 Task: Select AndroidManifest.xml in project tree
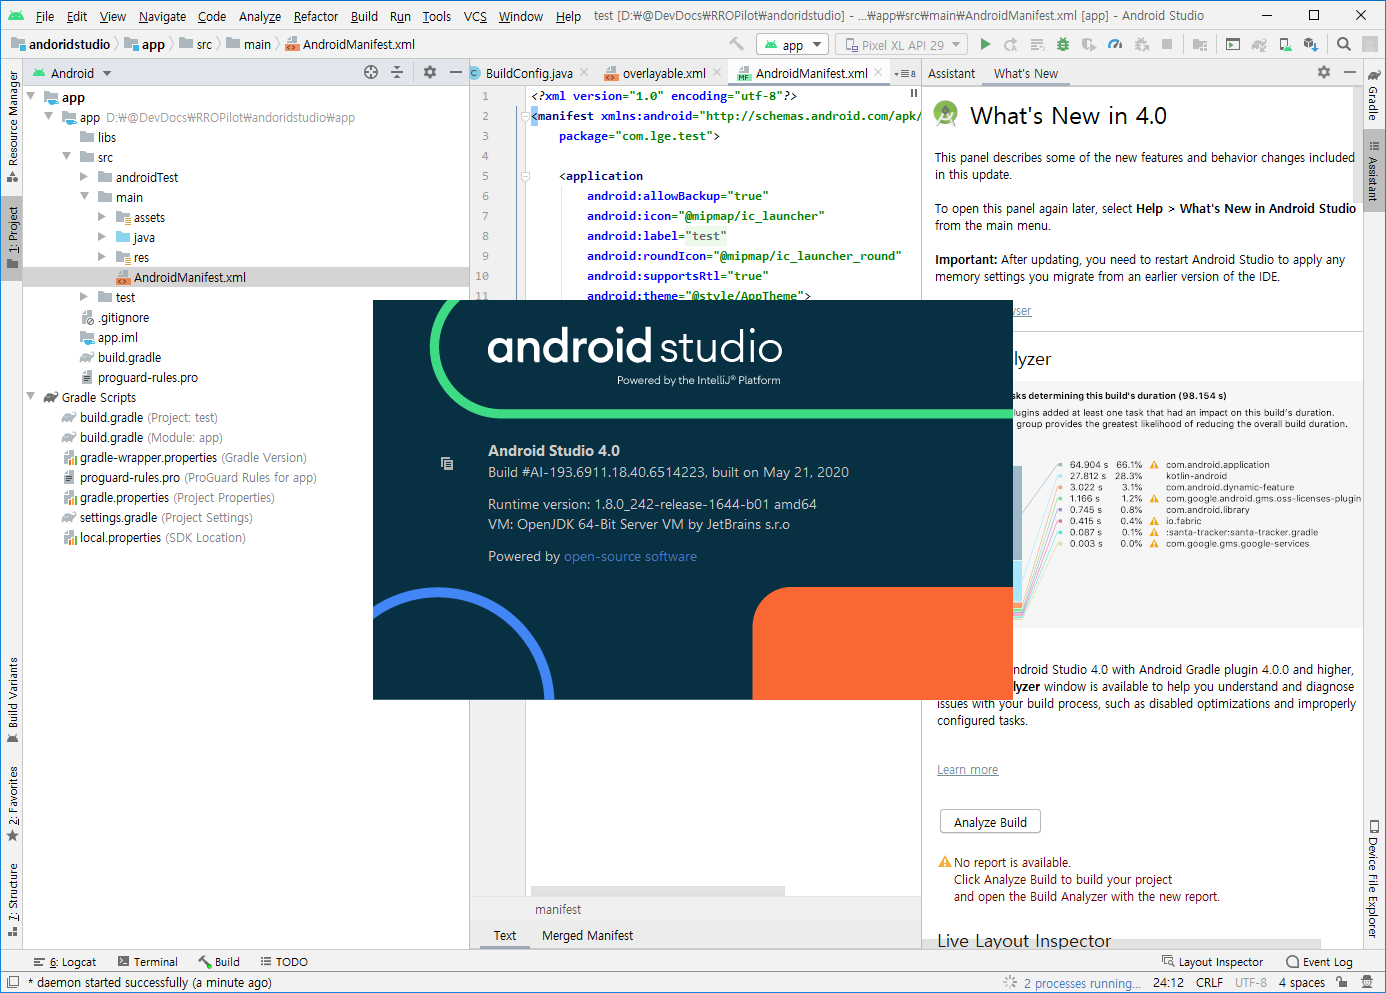coord(246,277)
